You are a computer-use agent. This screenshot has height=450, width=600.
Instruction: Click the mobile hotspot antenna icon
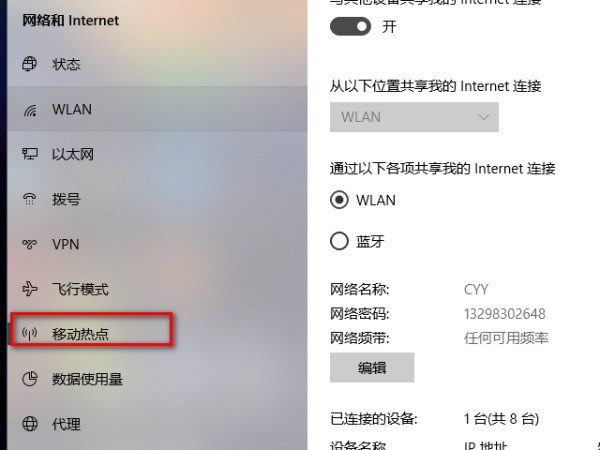(29, 334)
